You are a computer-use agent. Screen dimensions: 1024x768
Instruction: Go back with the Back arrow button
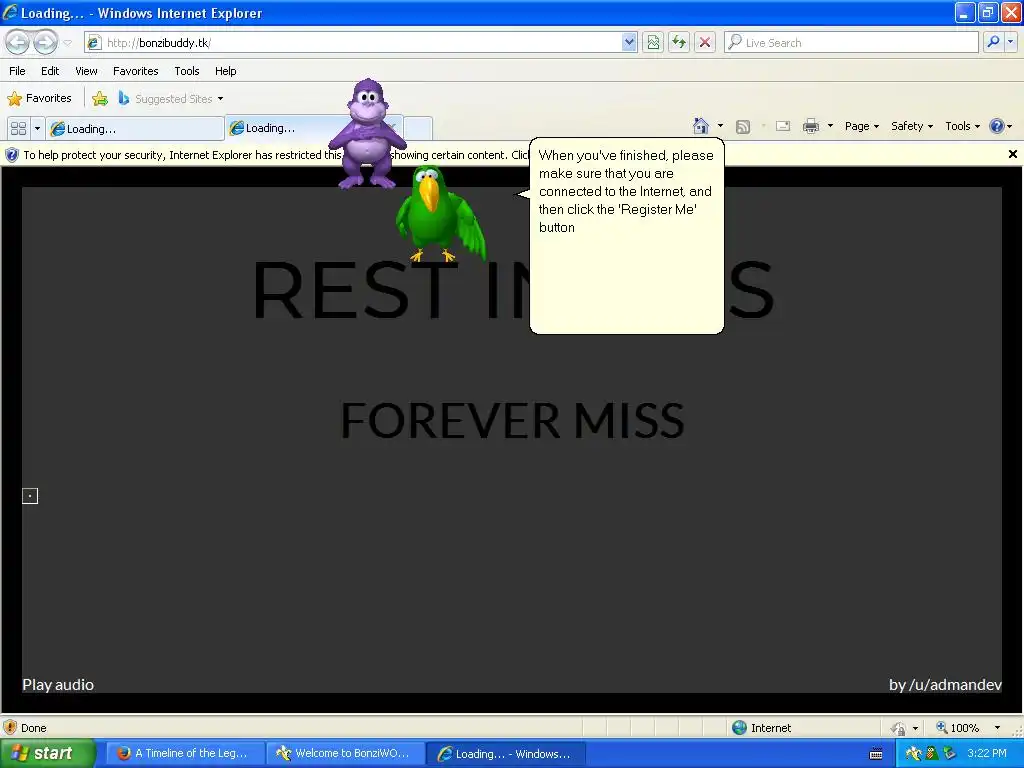coord(18,42)
